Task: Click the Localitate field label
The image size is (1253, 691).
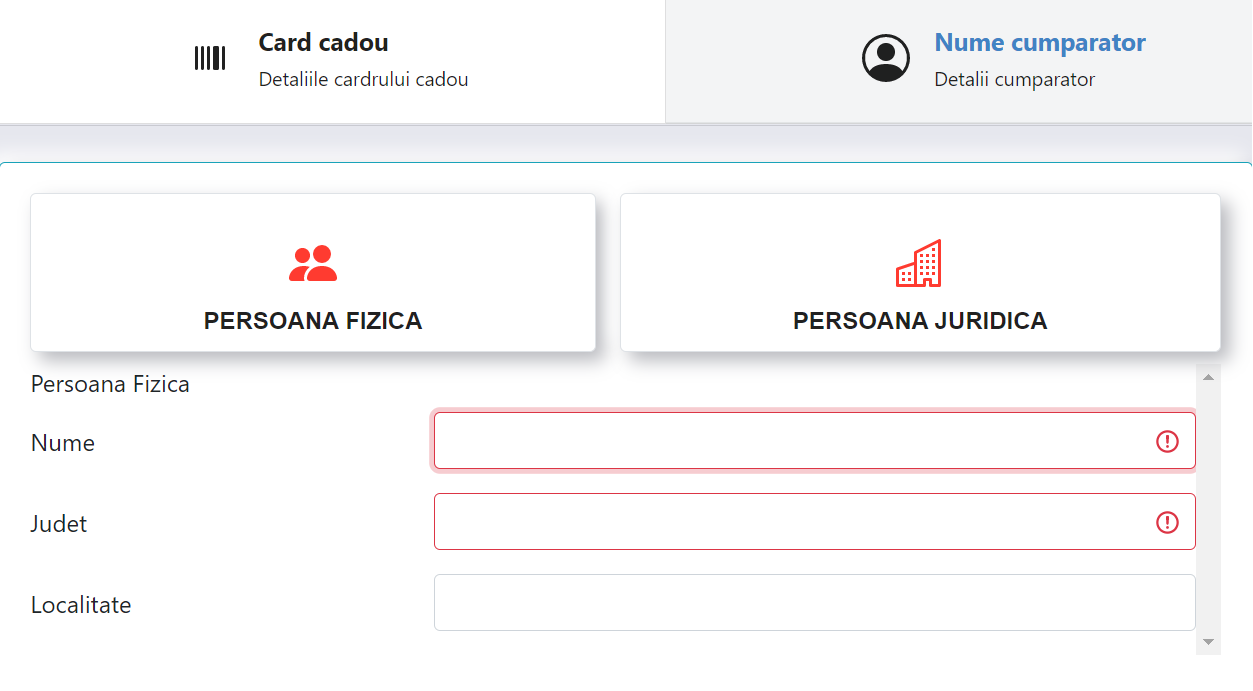Action: (x=81, y=605)
